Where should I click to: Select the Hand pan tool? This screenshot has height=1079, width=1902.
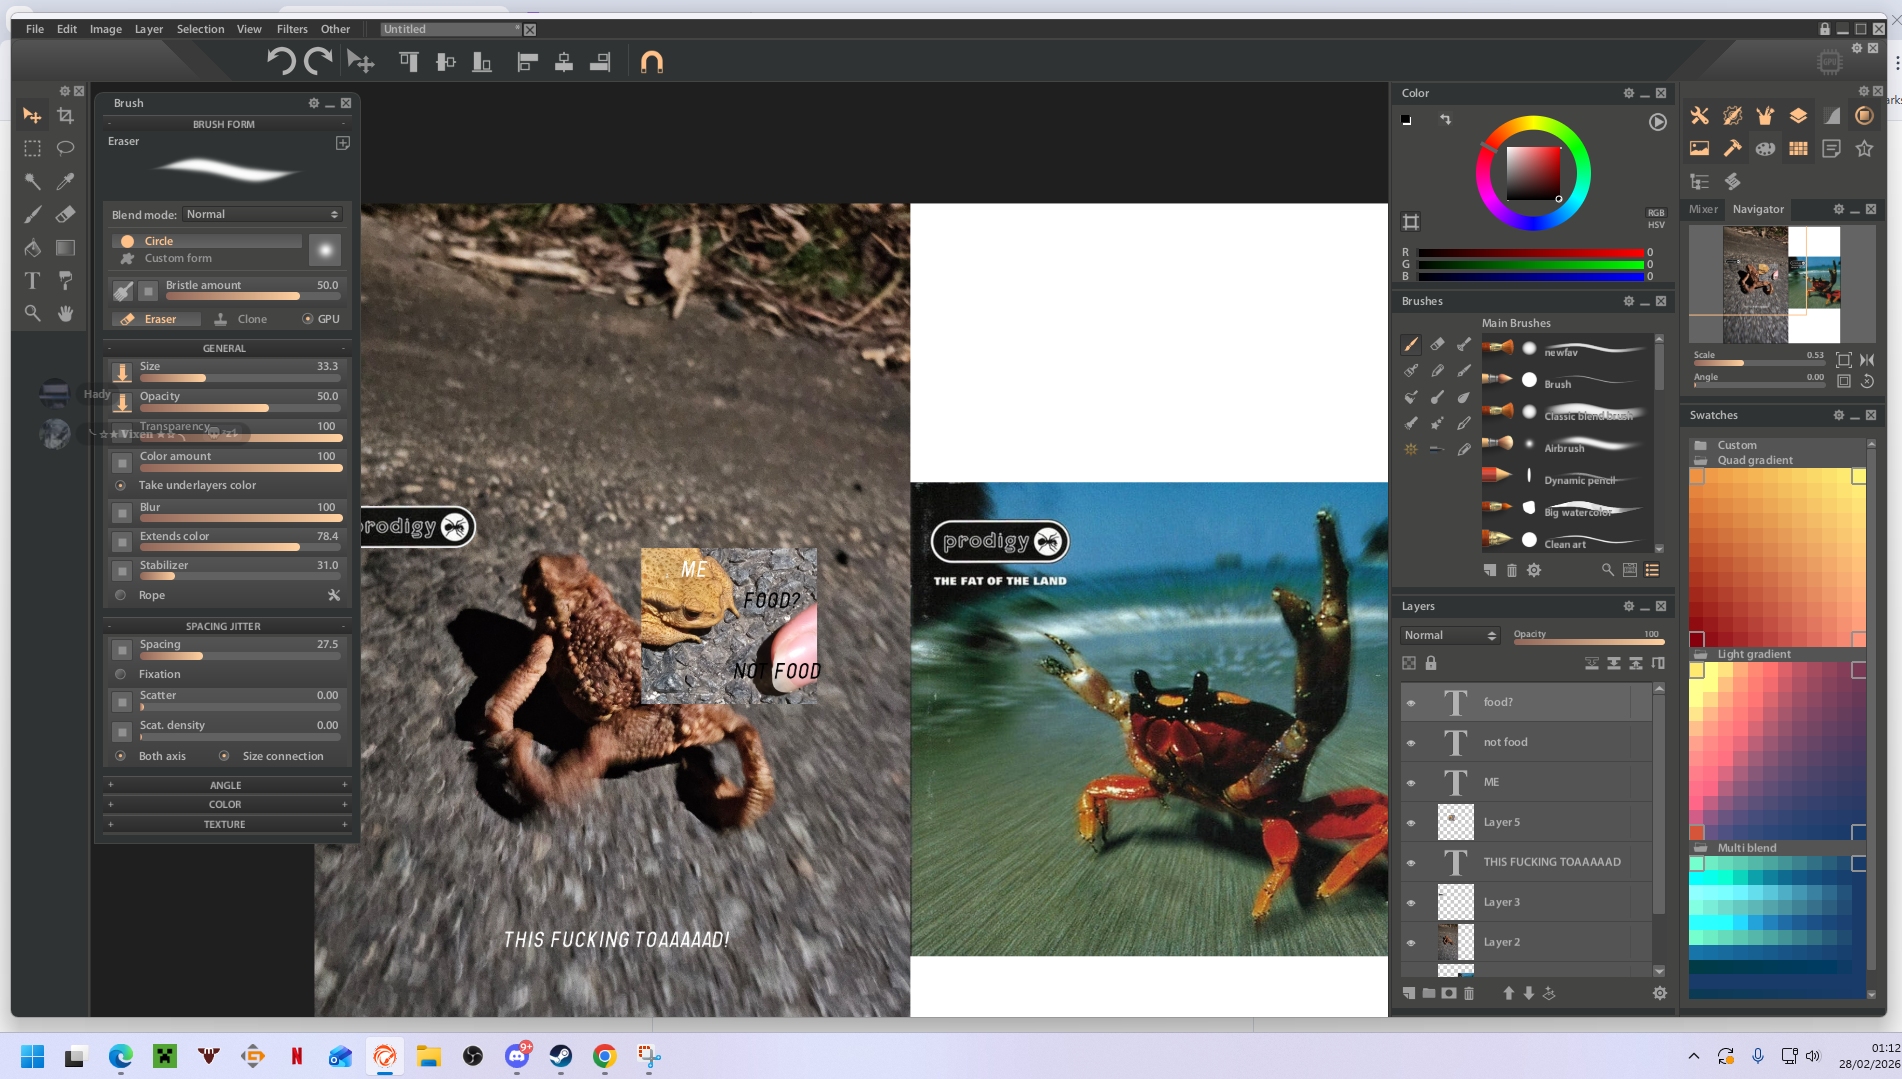click(x=66, y=314)
